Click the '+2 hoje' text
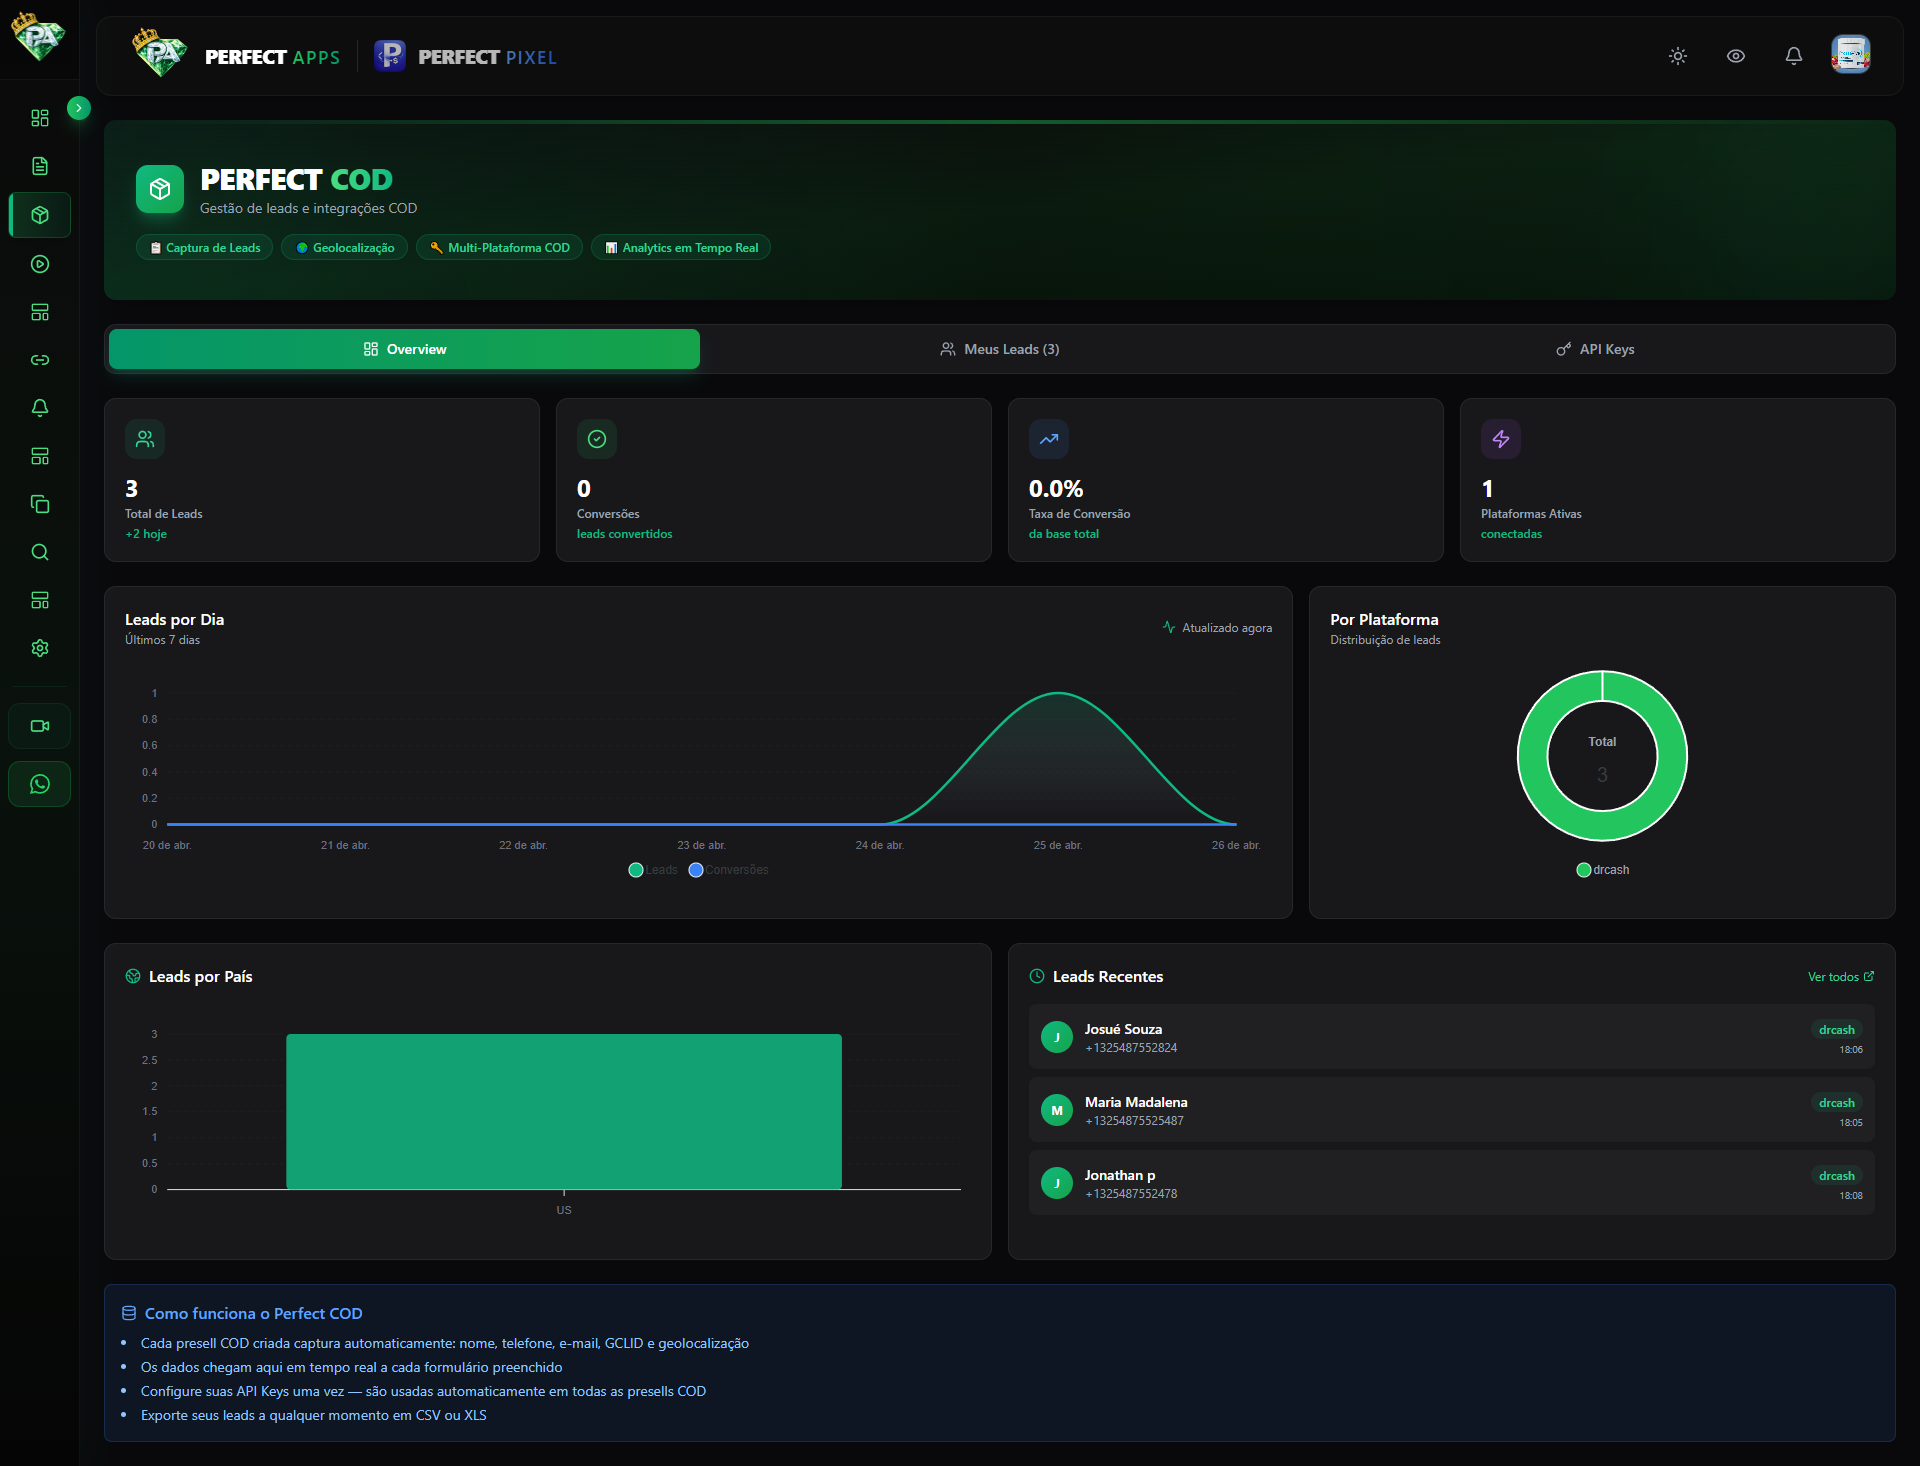The height and width of the screenshot is (1466, 1920). coord(146,534)
